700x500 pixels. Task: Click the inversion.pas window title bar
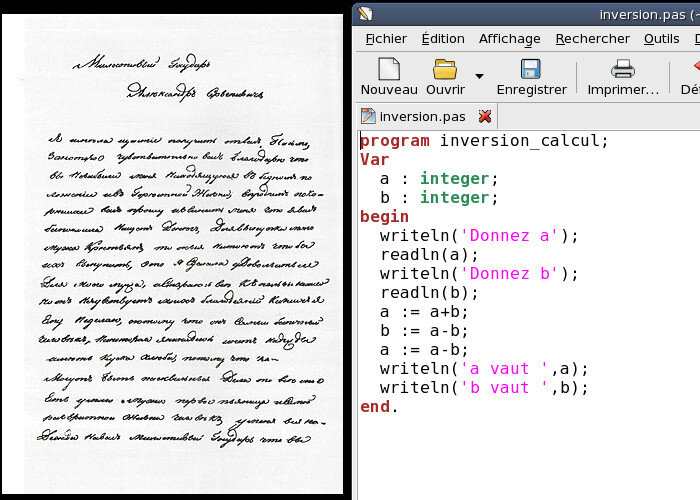click(x=527, y=14)
